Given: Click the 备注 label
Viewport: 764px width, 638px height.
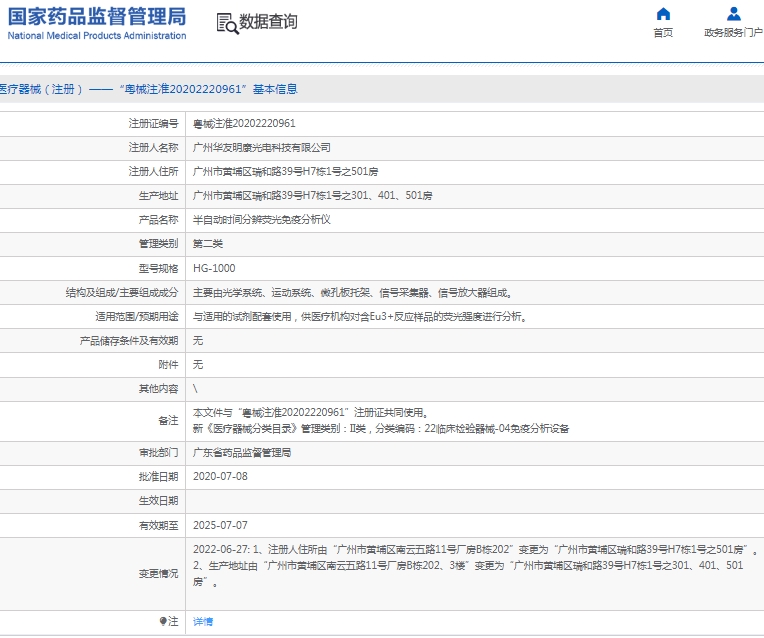Looking at the screenshot, I should 168,421.
